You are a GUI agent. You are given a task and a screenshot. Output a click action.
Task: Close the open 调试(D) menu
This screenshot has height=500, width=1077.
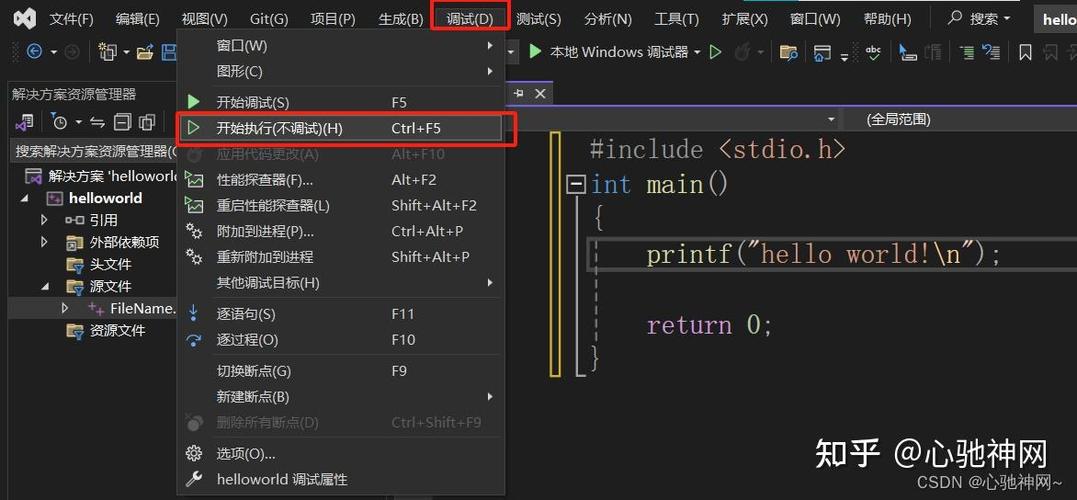[x=470, y=19]
